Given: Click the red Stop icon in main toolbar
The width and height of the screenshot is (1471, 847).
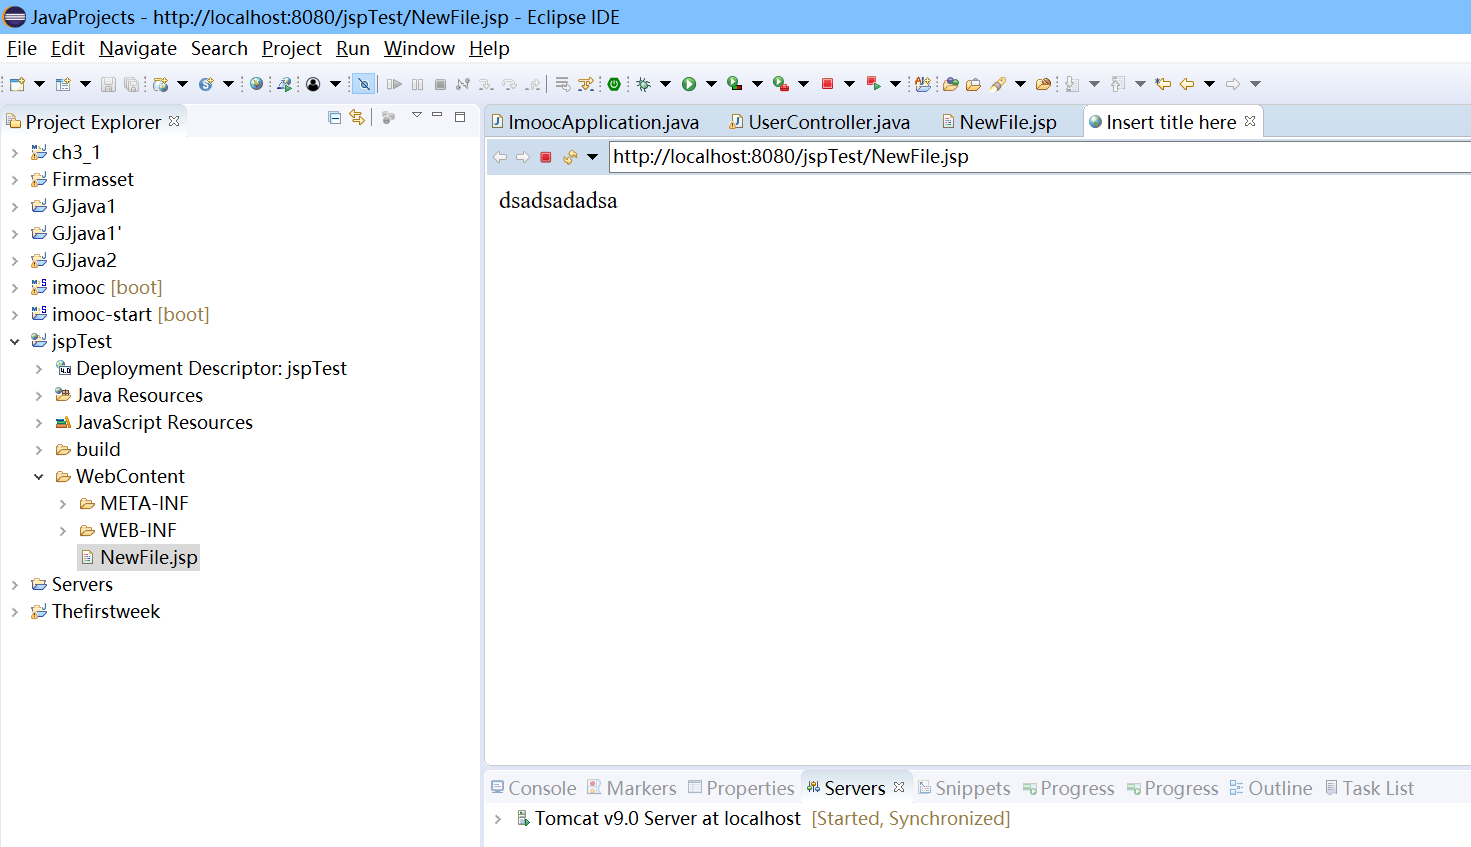Looking at the screenshot, I should click(827, 84).
